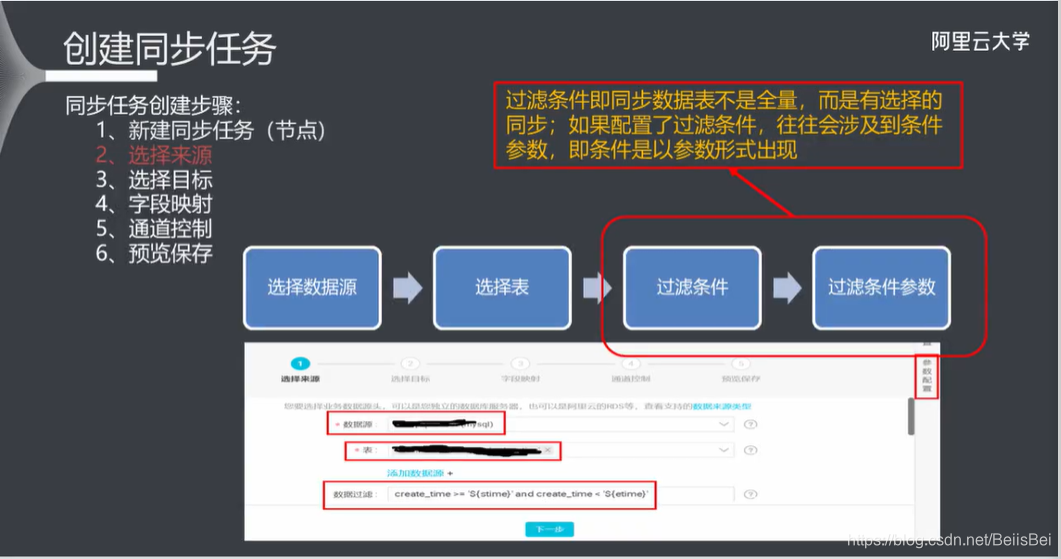Click the 数据源 field label
This screenshot has width=1061, height=559.
(358, 424)
